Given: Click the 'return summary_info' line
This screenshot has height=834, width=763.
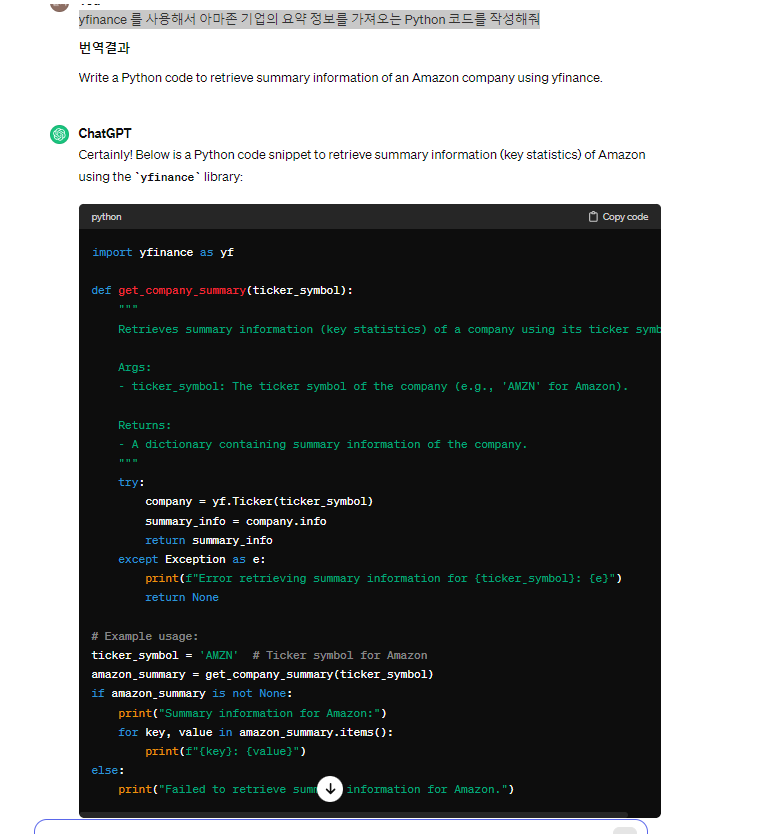Looking at the screenshot, I should coord(209,540).
